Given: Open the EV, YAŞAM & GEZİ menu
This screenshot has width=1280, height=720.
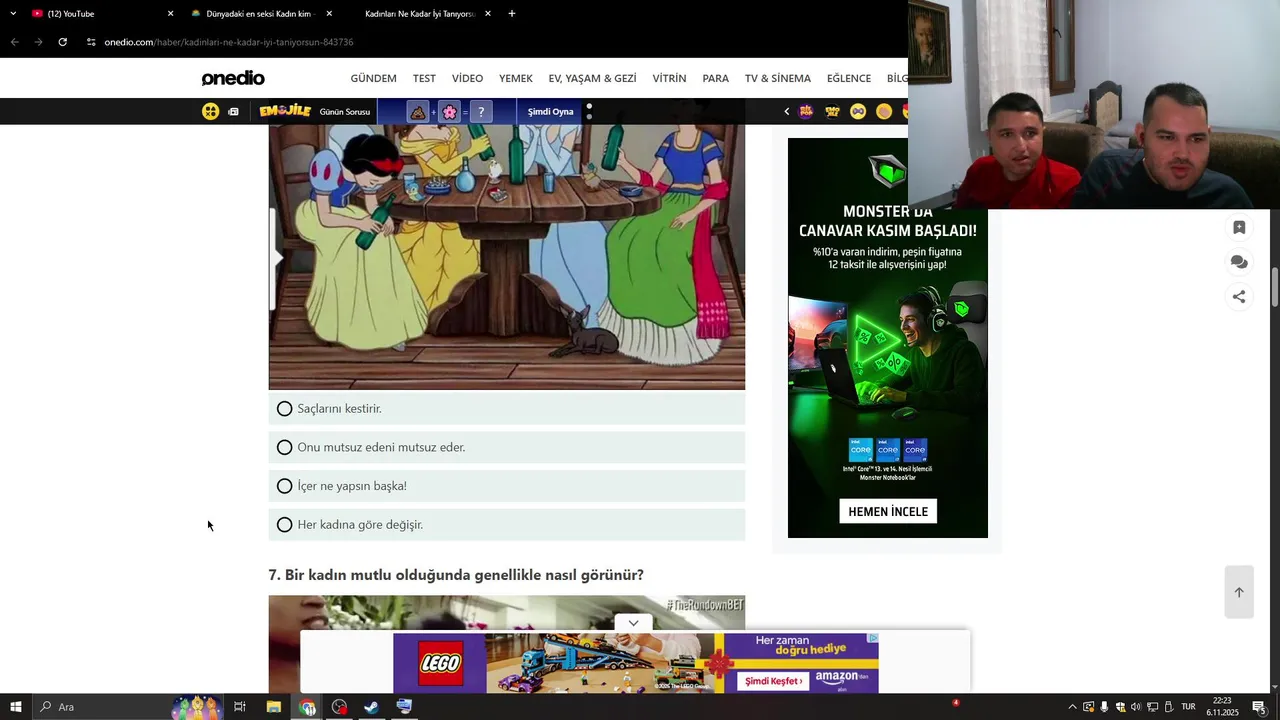Looking at the screenshot, I should click(592, 78).
